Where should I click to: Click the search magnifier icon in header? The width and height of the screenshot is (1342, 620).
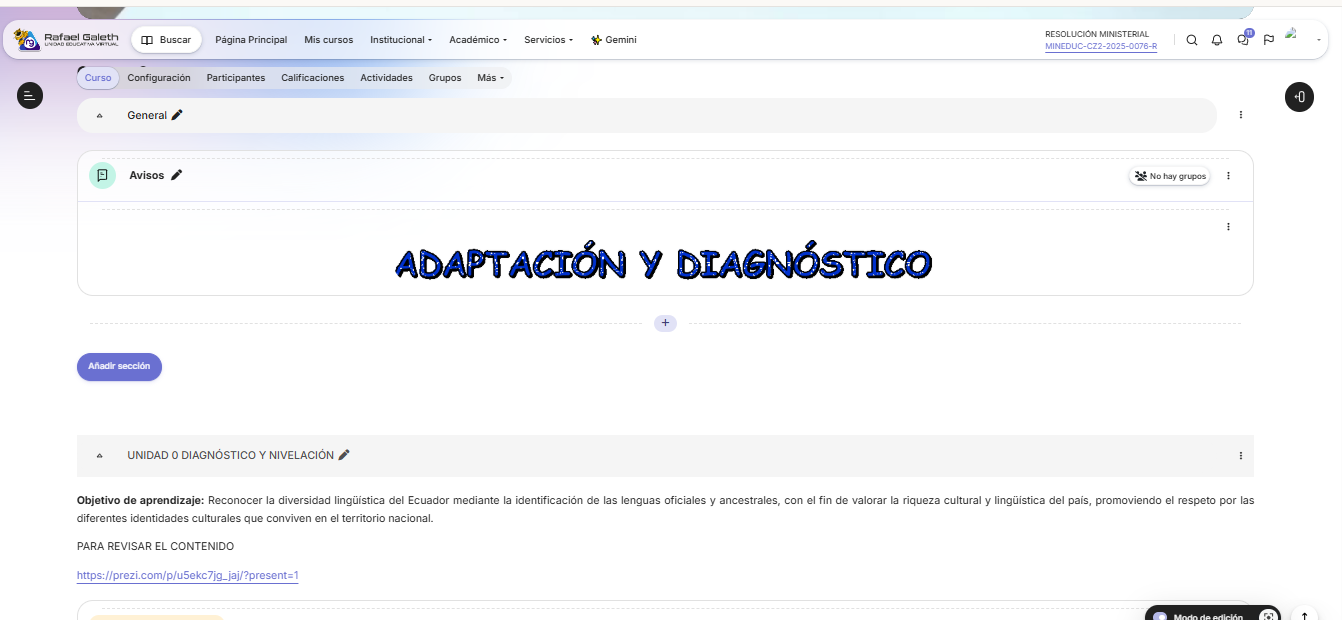coord(1191,40)
